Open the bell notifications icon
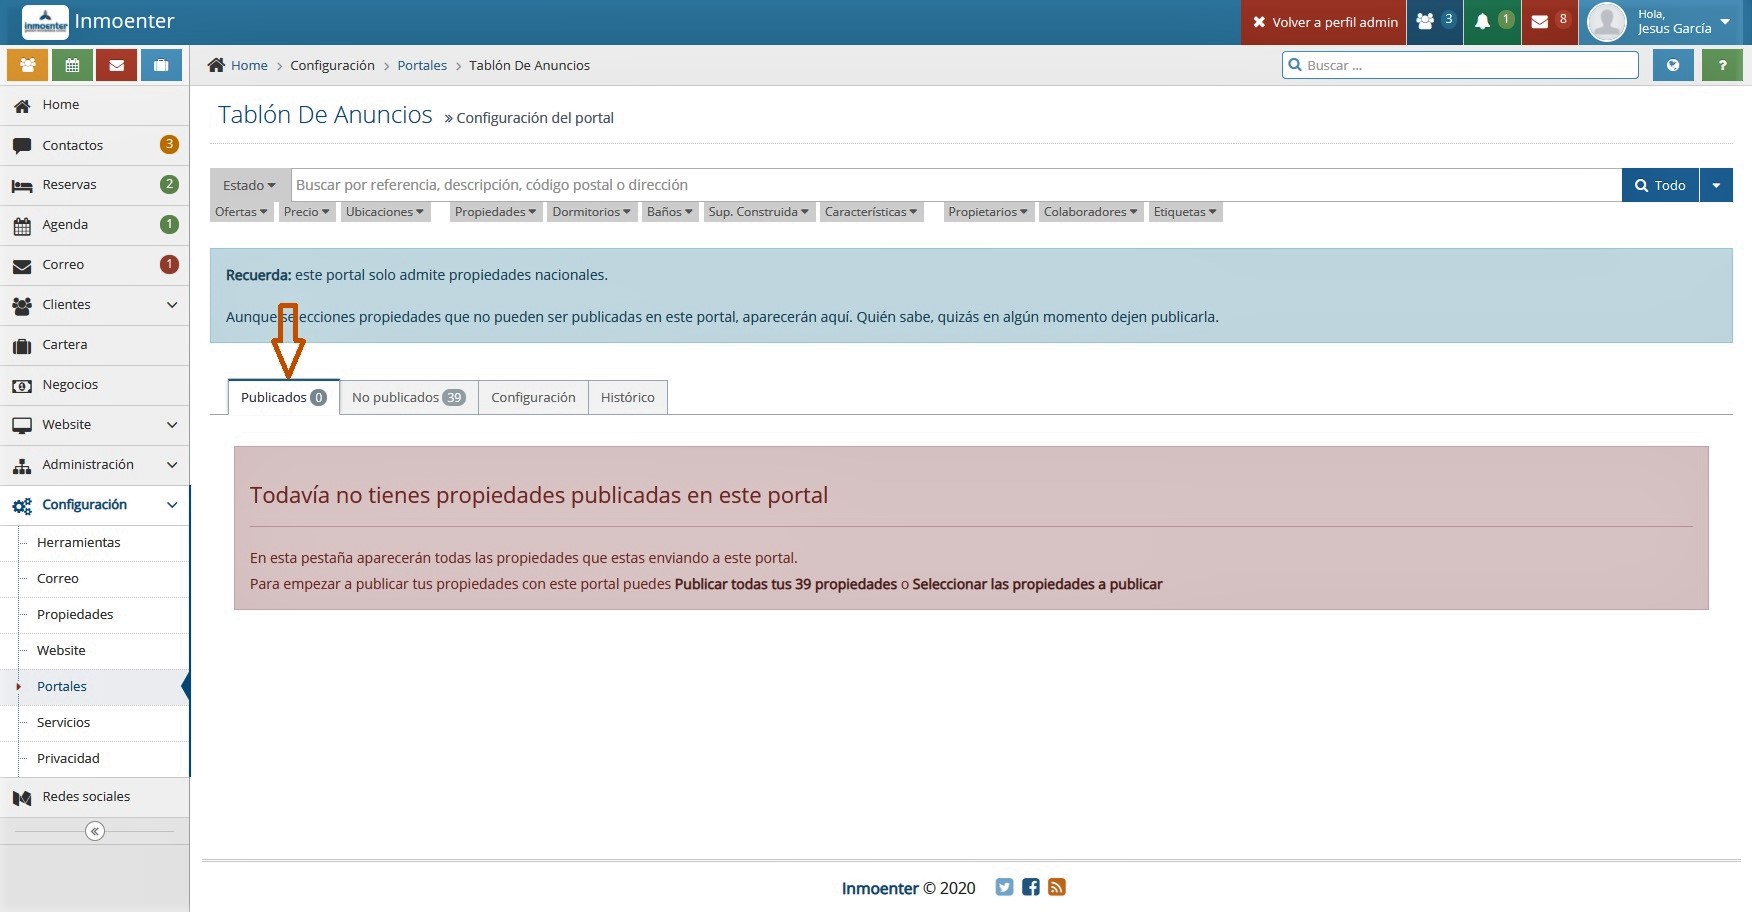This screenshot has height=912, width=1752. pyautogui.click(x=1492, y=22)
